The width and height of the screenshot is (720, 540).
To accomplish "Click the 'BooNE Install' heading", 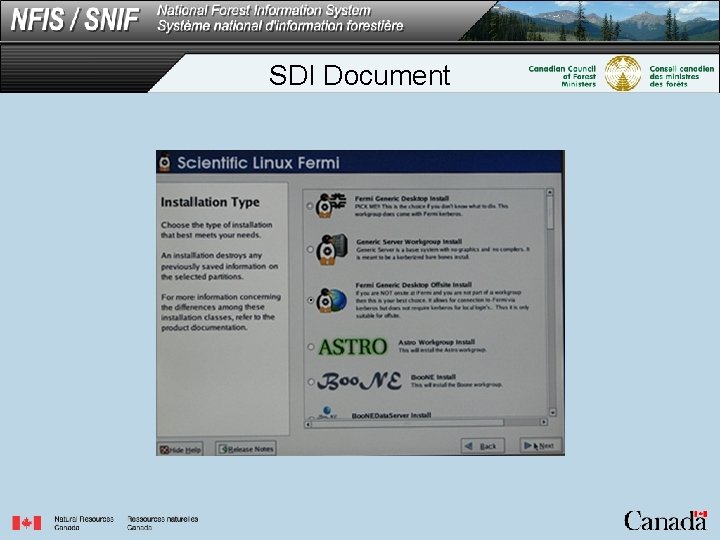I will click(433, 377).
